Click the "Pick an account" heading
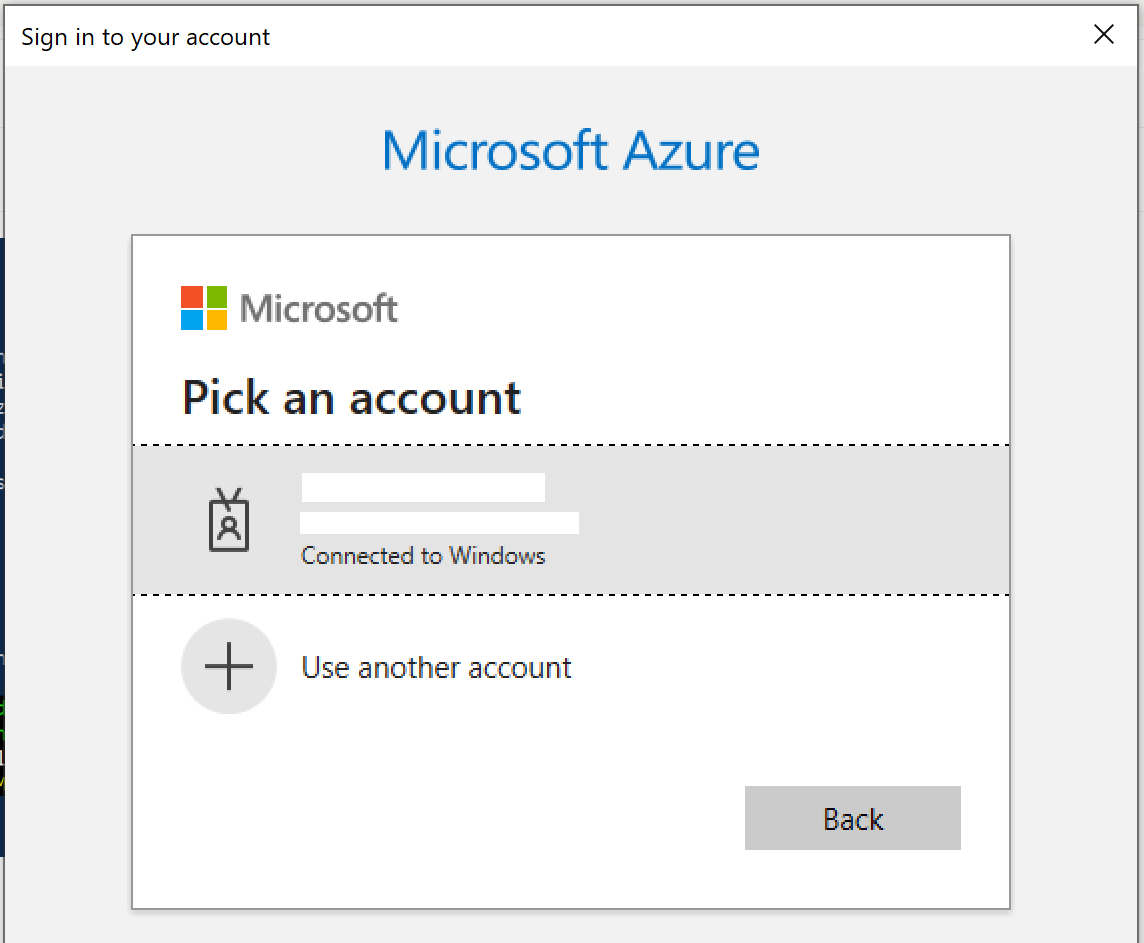Image resolution: width=1144 pixels, height=943 pixels. coord(351,398)
